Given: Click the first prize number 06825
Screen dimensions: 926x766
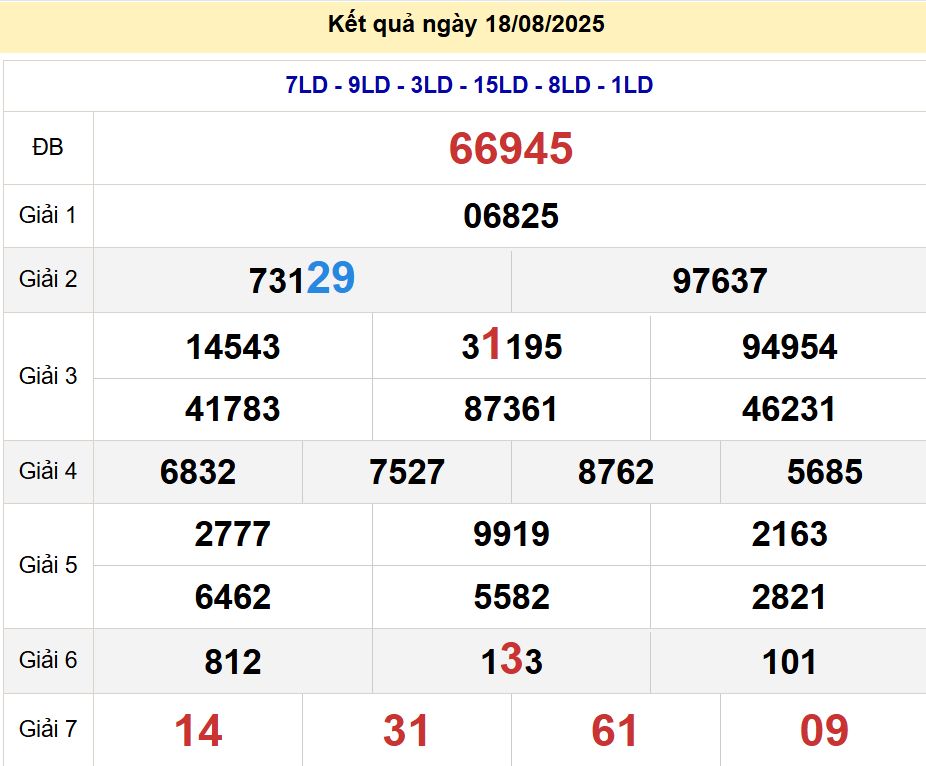Looking at the screenshot, I should pyautogui.click(x=510, y=216).
